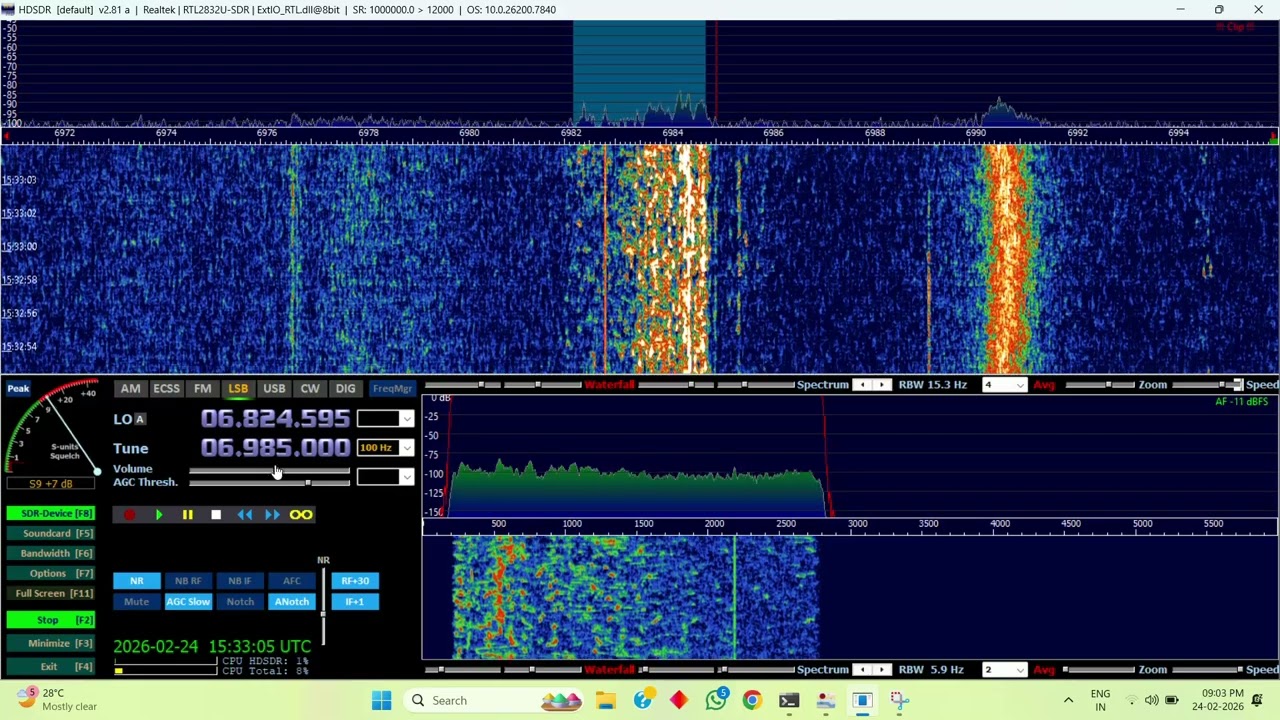The height and width of the screenshot is (720, 1280).
Task: Click upper RBW left arrow stepper
Action: tap(862, 385)
